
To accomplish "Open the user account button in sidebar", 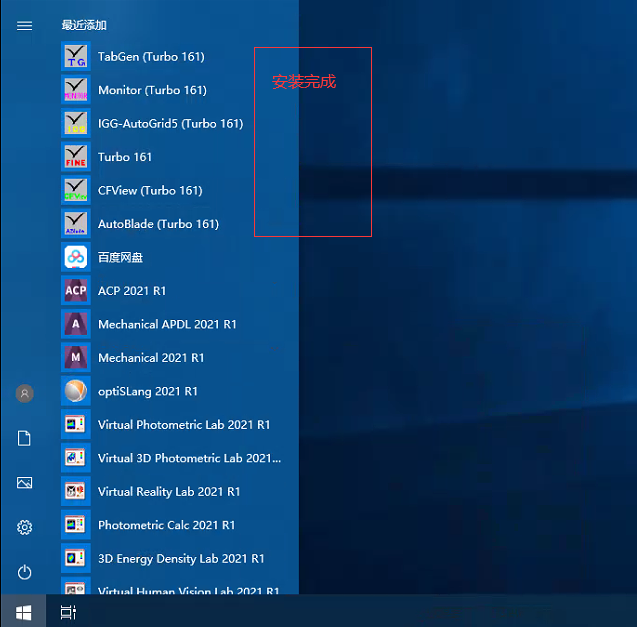I will (x=25, y=394).
